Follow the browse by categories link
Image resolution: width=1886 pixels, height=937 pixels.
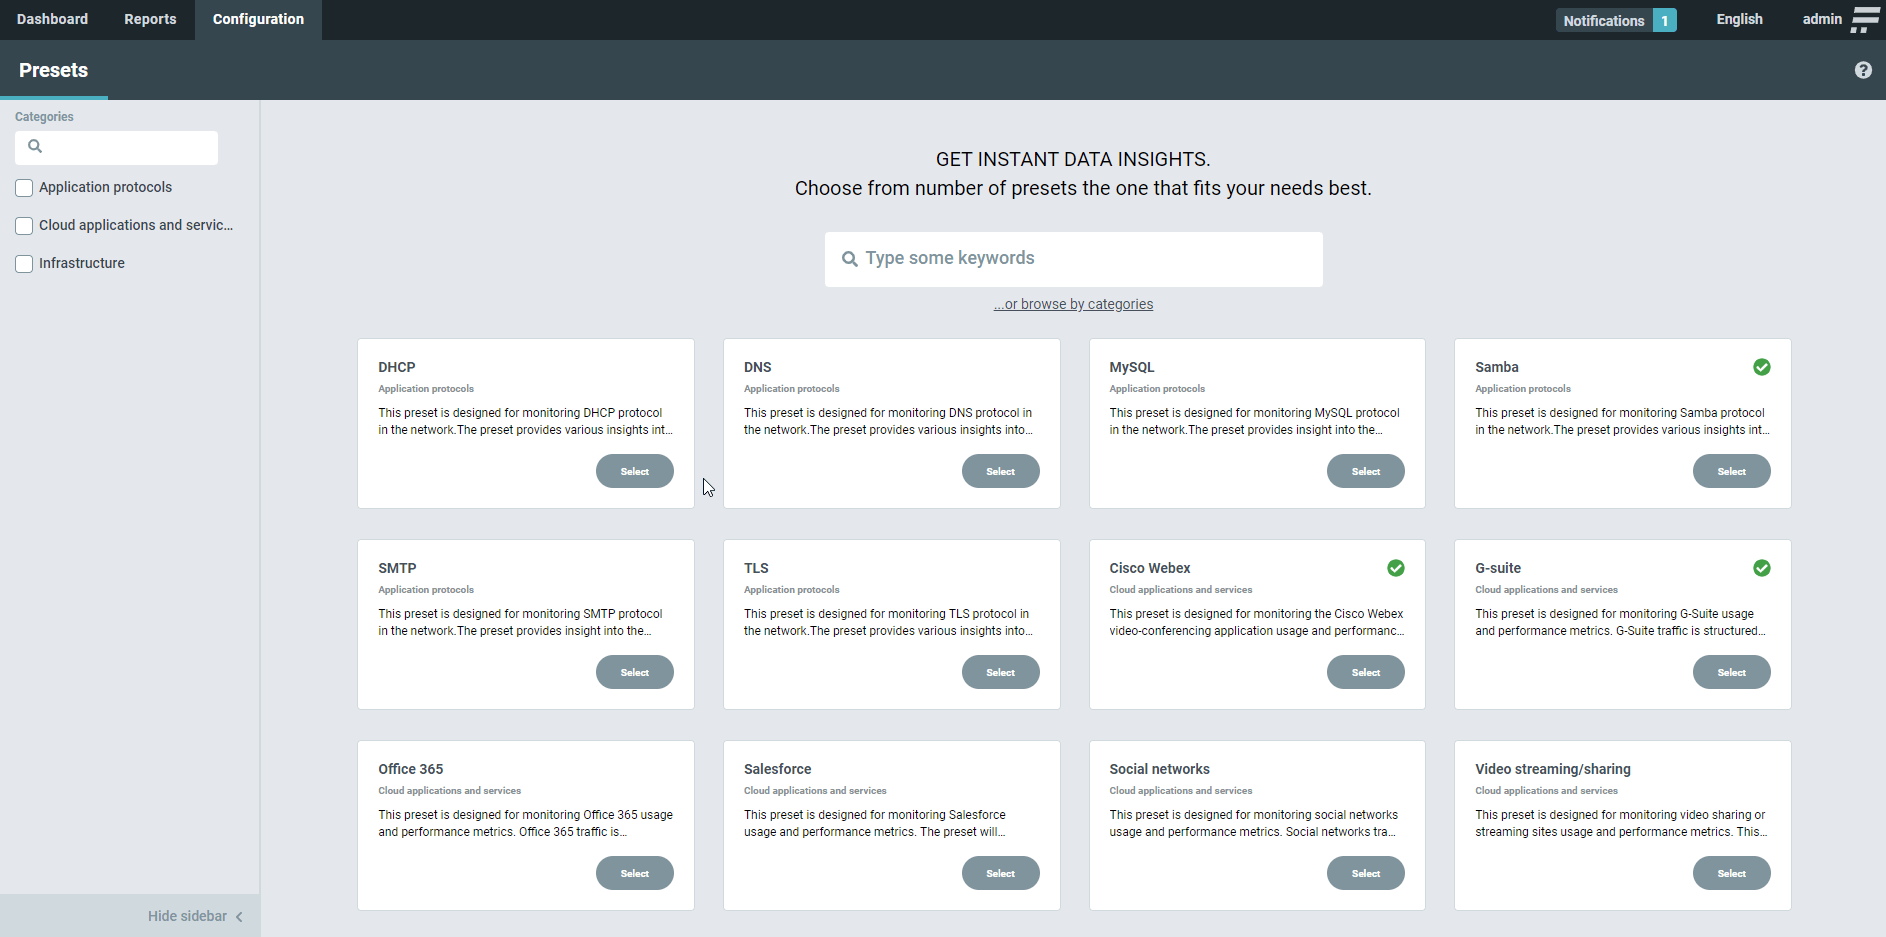coord(1073,304)
